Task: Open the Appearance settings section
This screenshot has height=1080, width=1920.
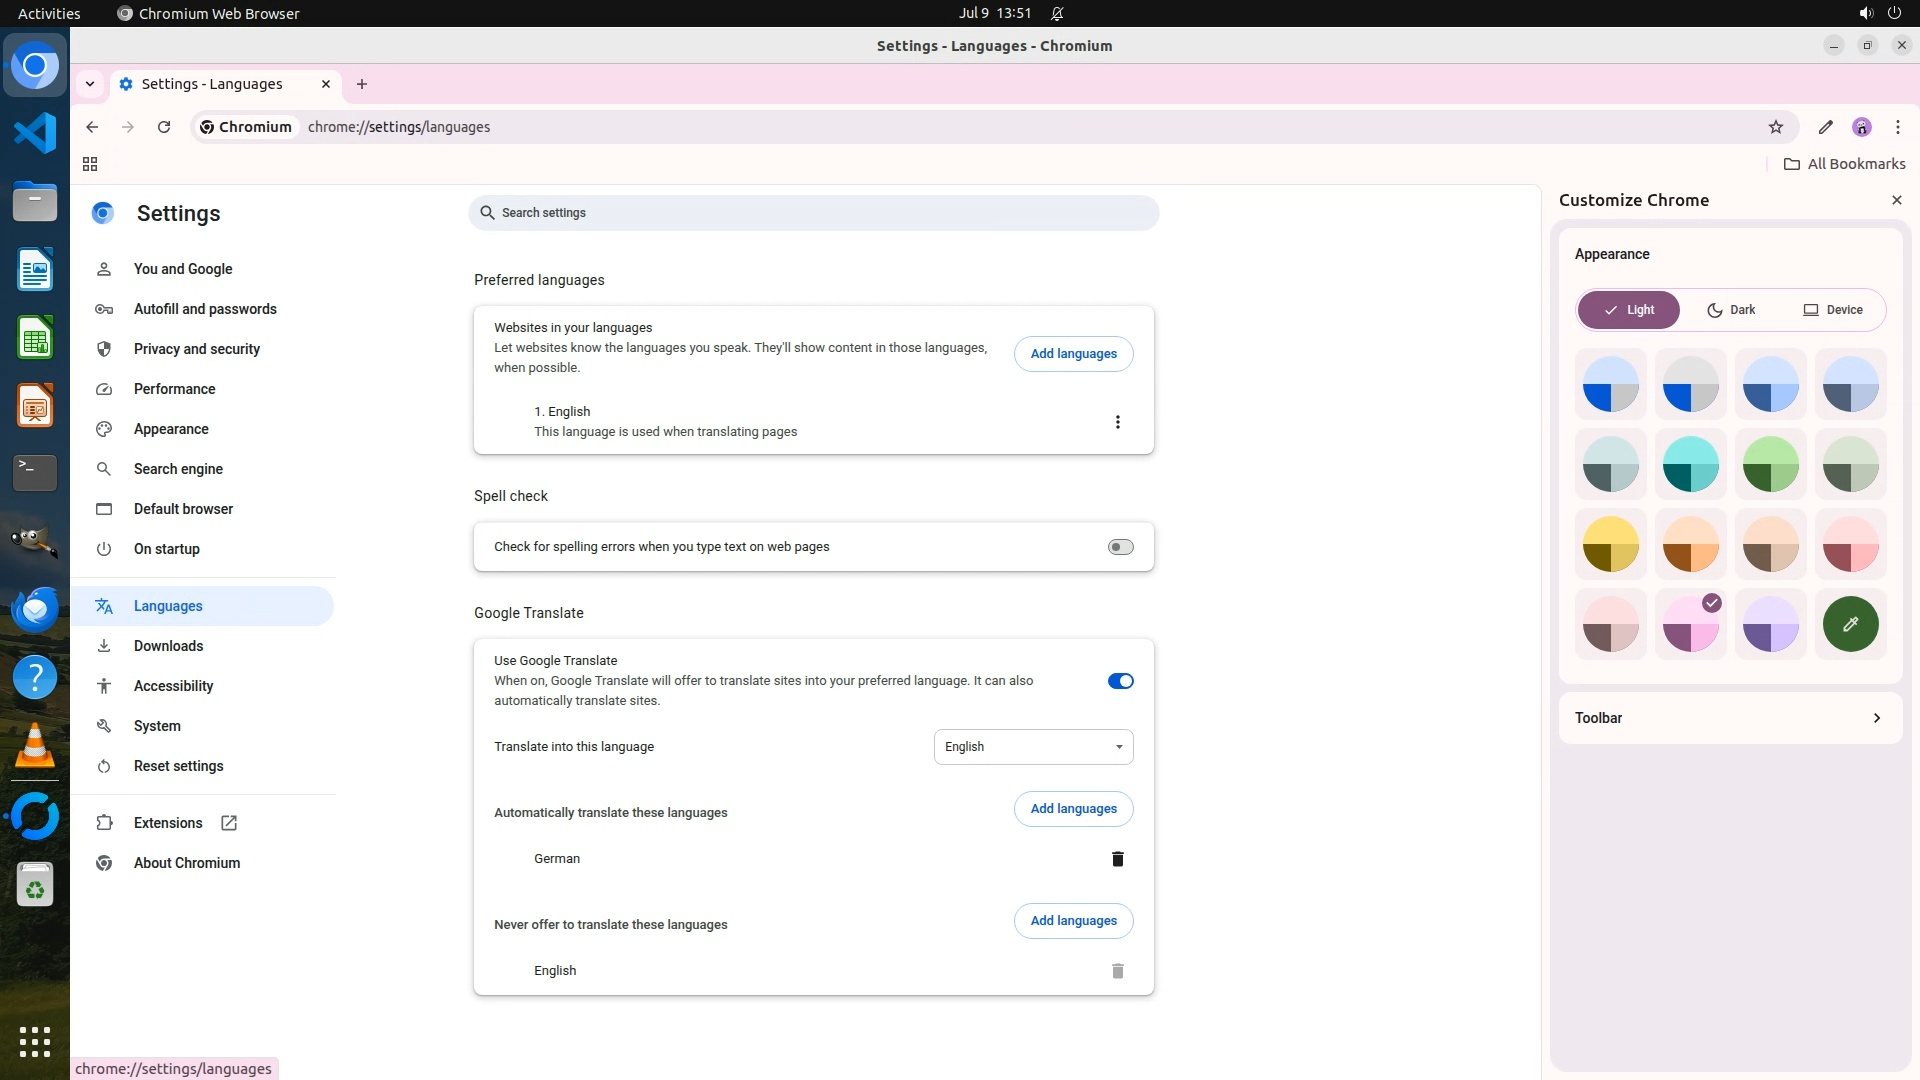Action: coord(171,429)
